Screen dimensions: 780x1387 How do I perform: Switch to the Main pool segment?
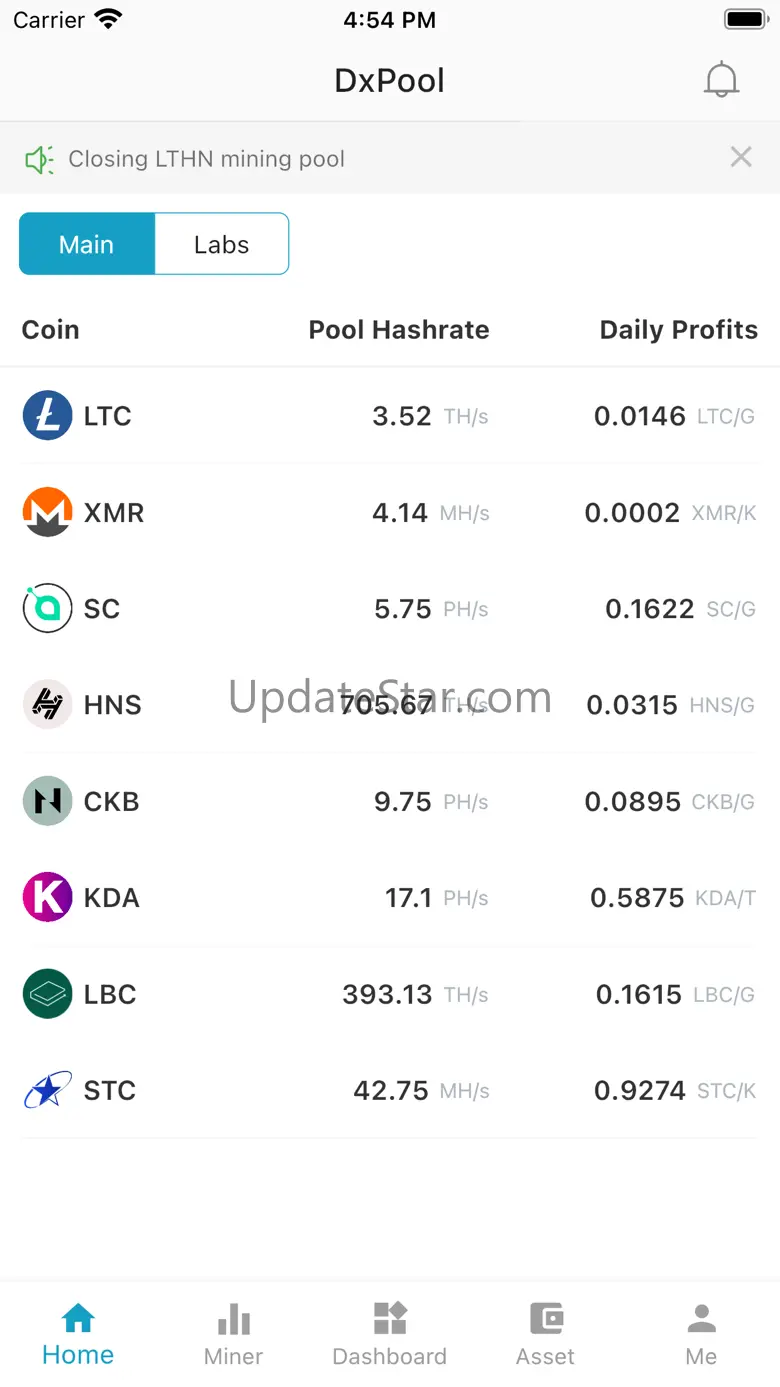click(87, 244)
